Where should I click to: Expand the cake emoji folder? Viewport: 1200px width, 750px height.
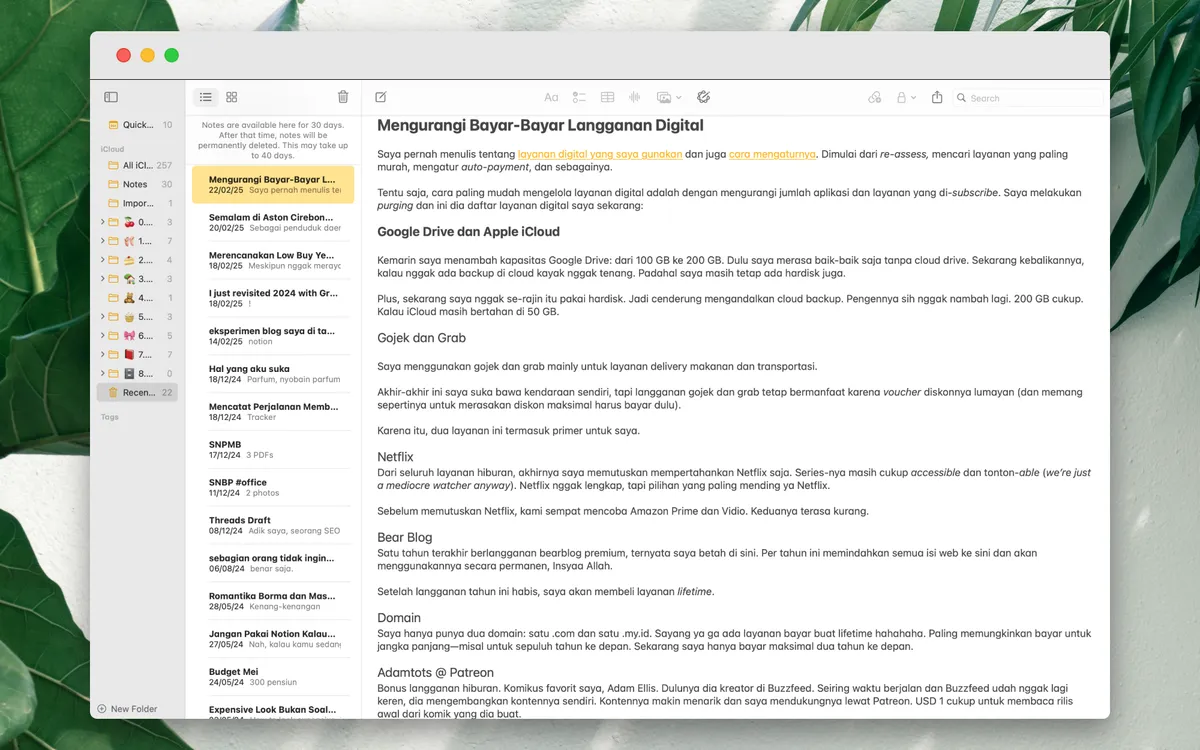tap(103, 260)
